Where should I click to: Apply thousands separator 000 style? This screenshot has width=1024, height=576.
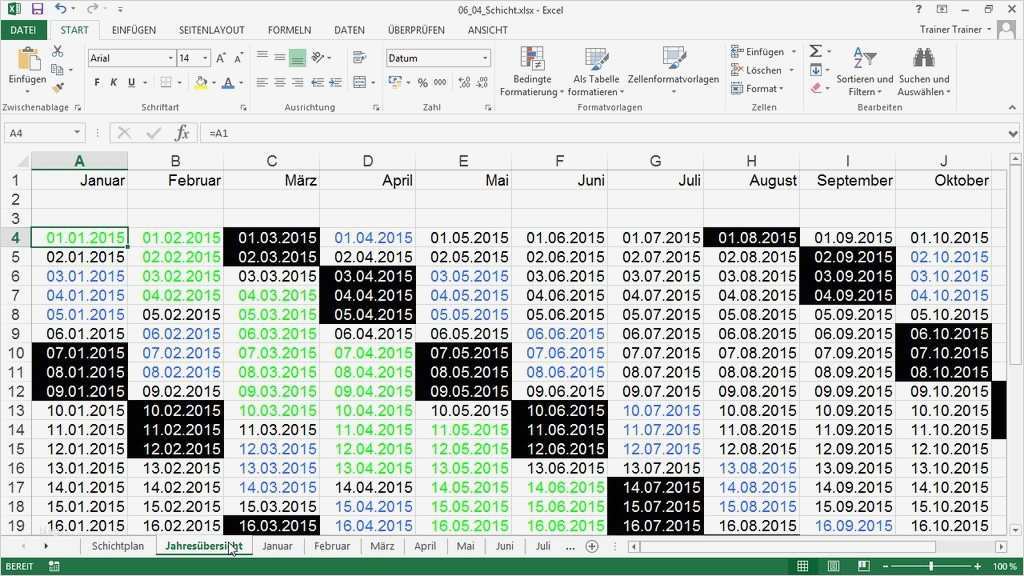pyautogui.click(x=440, y=82)
